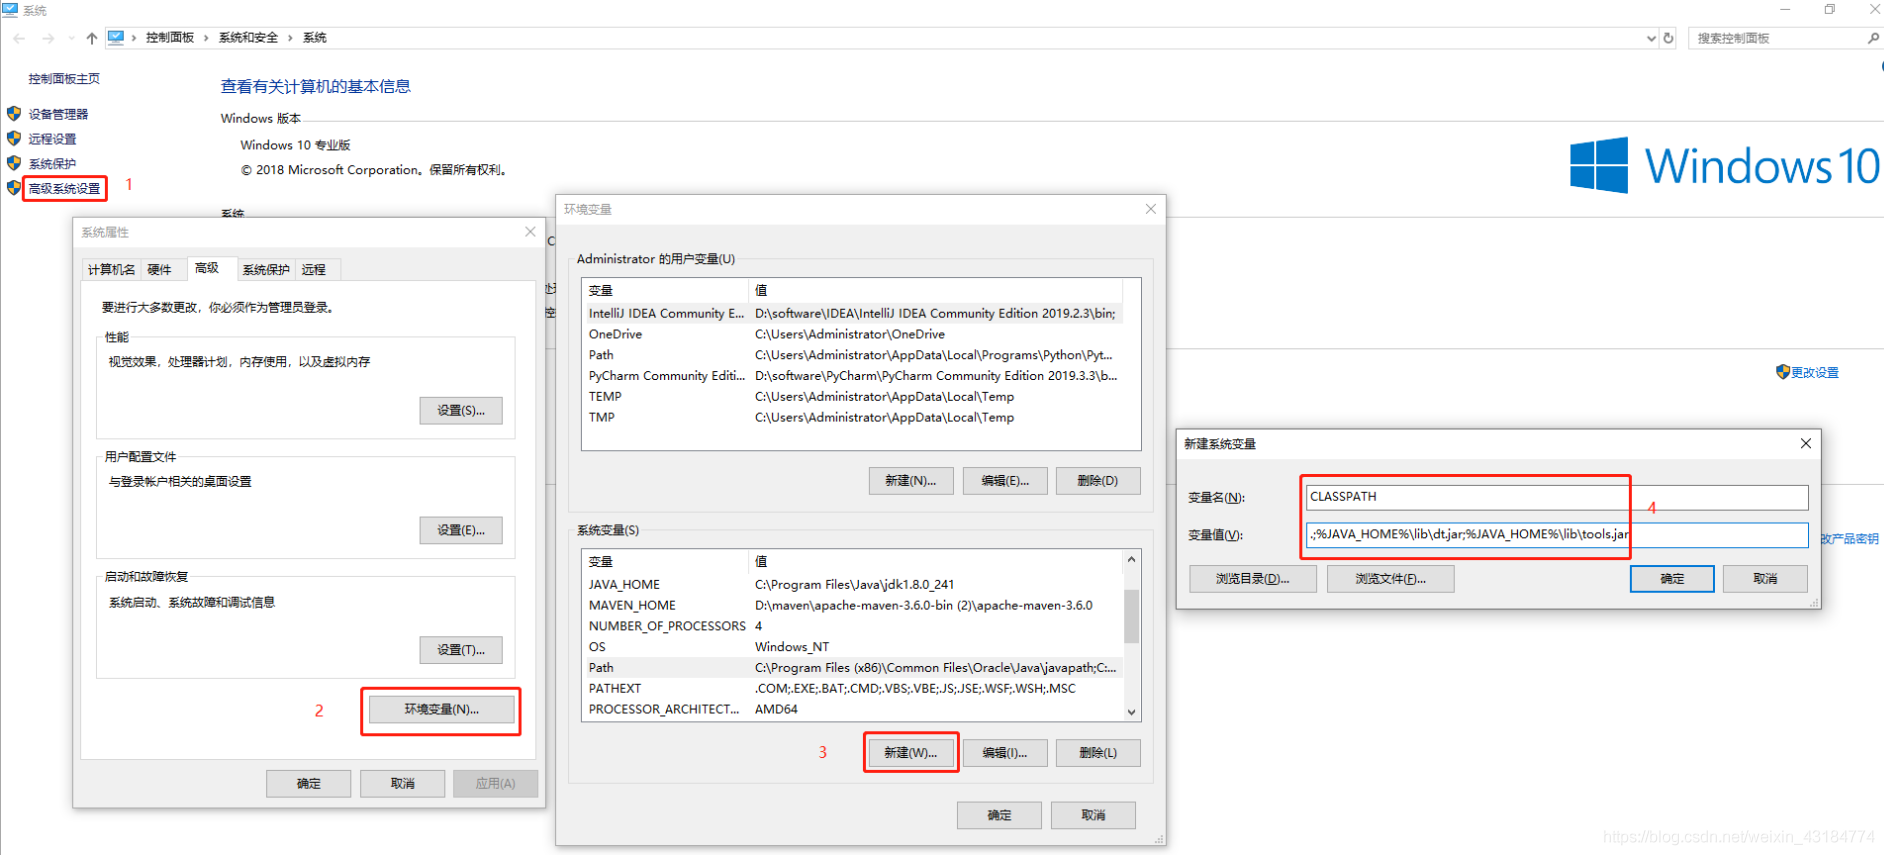Click the shield icon beside 设备管理器
Image resolution: width=1884 pixels, height=855 pixels.
(x=14, y=113)
